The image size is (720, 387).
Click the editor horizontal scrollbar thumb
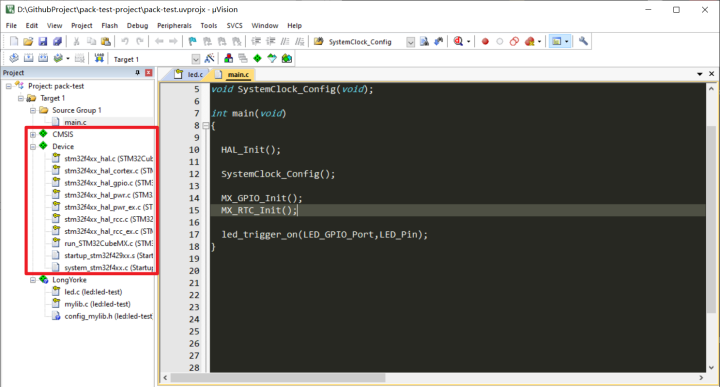pyautogui.click(x=278, y=378)
